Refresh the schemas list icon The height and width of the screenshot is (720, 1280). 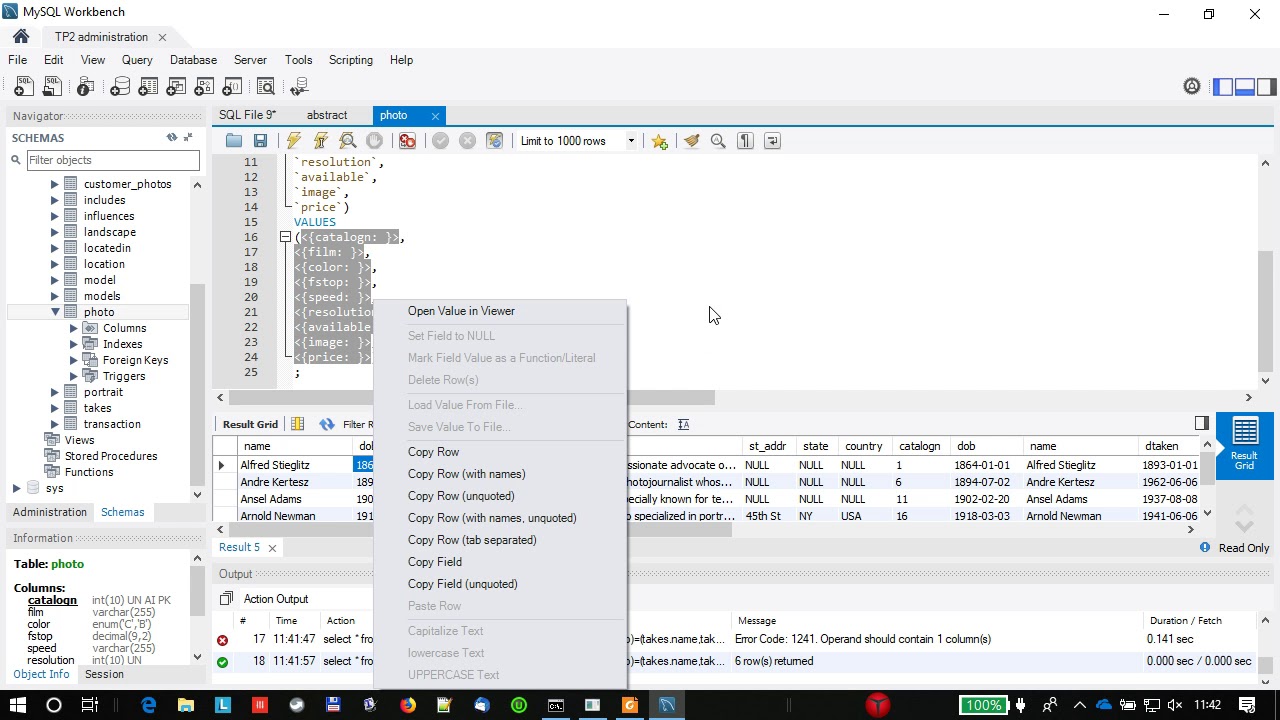pyautogui.click(x=172, y=138)
